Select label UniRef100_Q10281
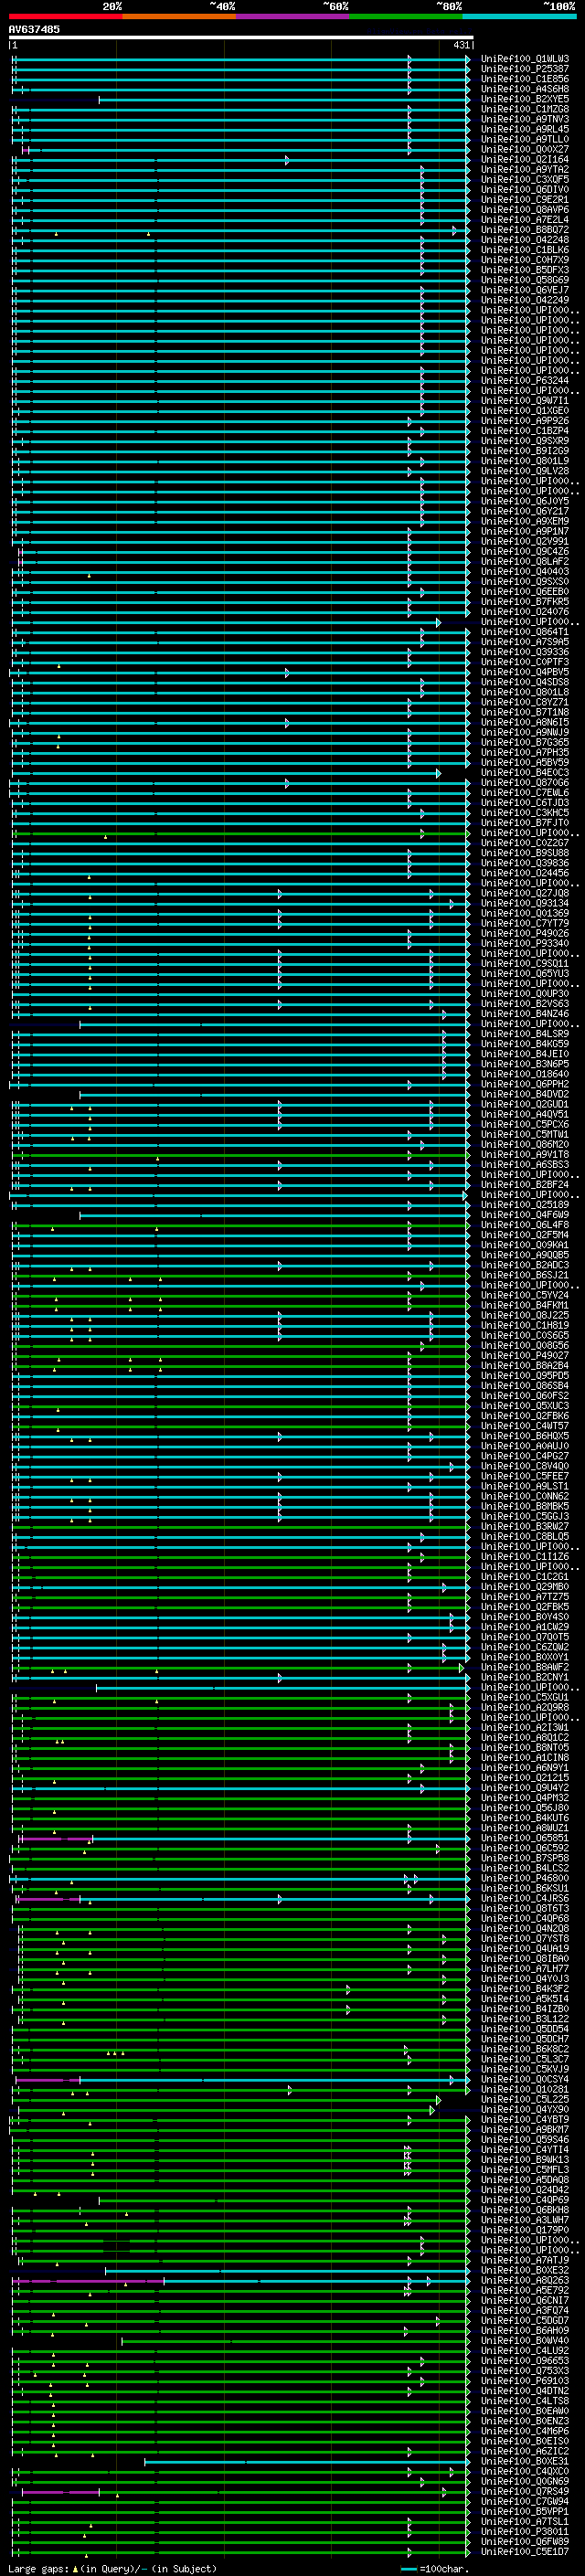This screenshot has width=585, height=2576. [525, 2089]
